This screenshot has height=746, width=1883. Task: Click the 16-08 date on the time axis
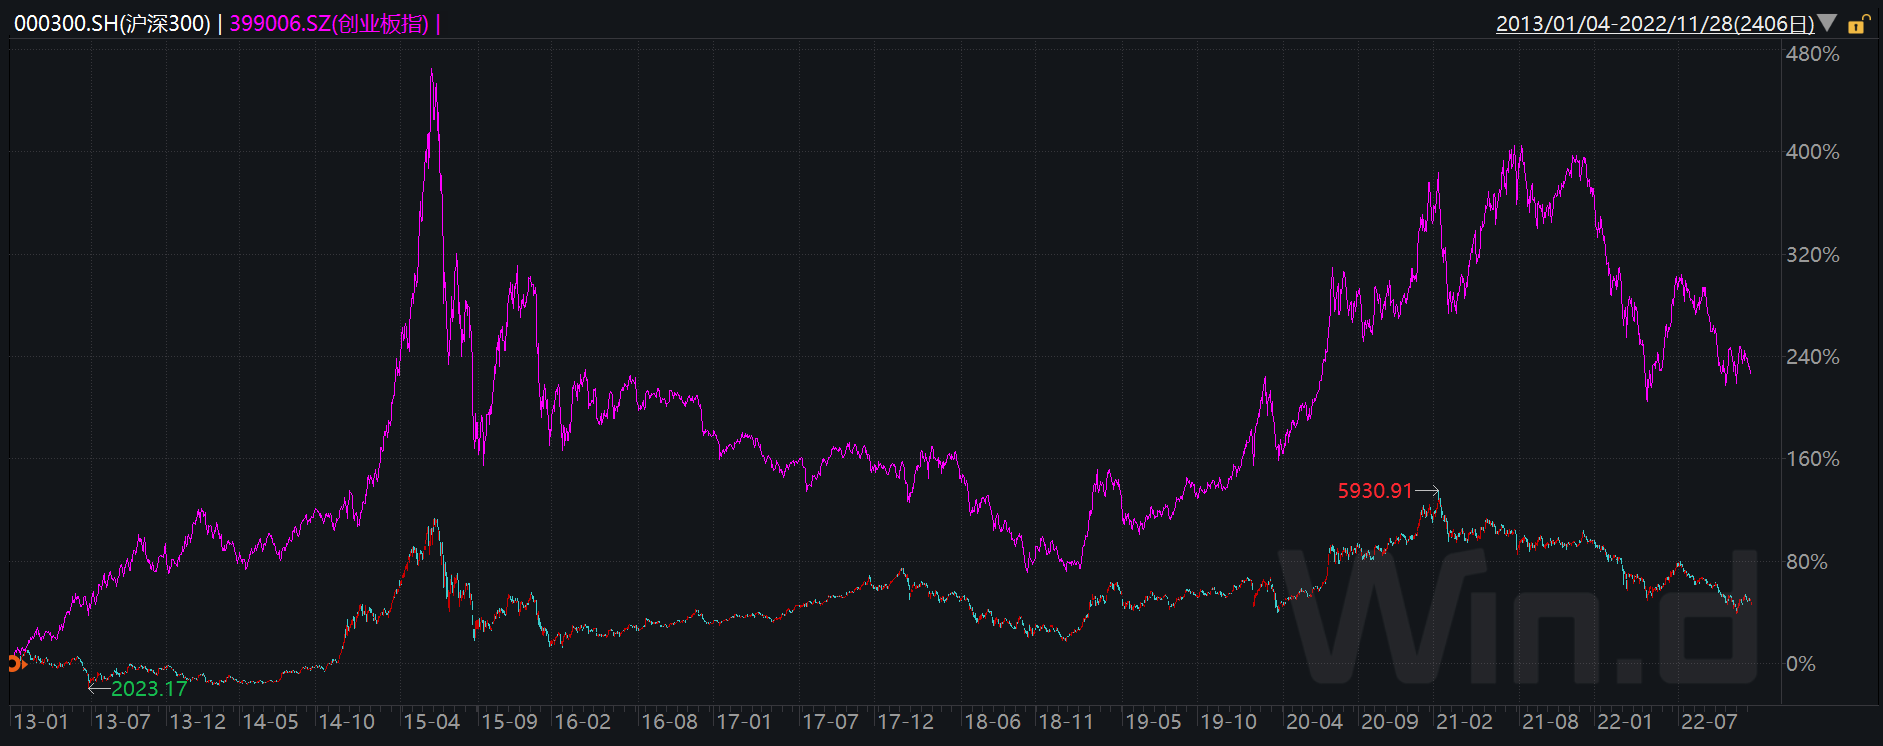pos(669,722)
